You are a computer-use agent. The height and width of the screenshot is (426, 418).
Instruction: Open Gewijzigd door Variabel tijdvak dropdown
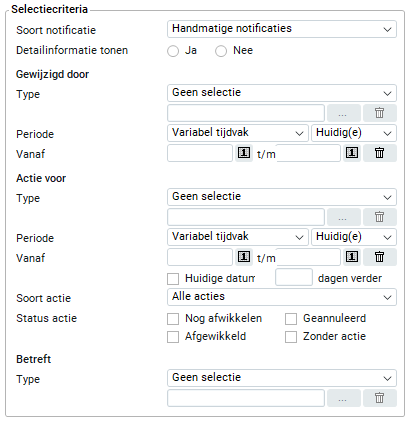(238, 133)
